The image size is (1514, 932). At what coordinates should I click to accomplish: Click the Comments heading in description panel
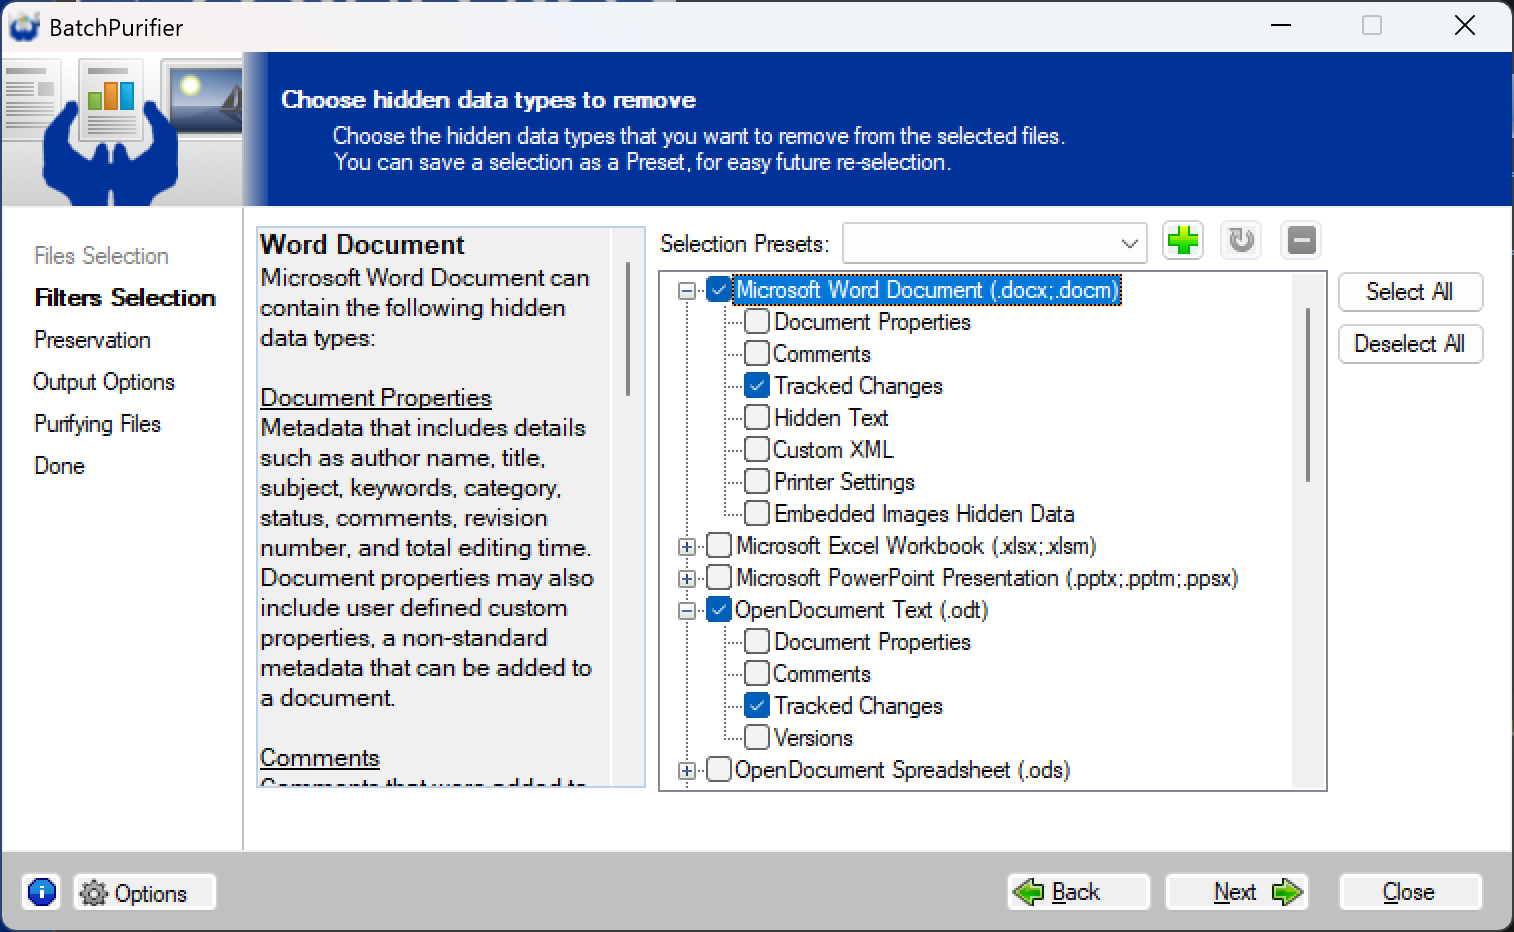pyautogui.click(x=320, y=758)
